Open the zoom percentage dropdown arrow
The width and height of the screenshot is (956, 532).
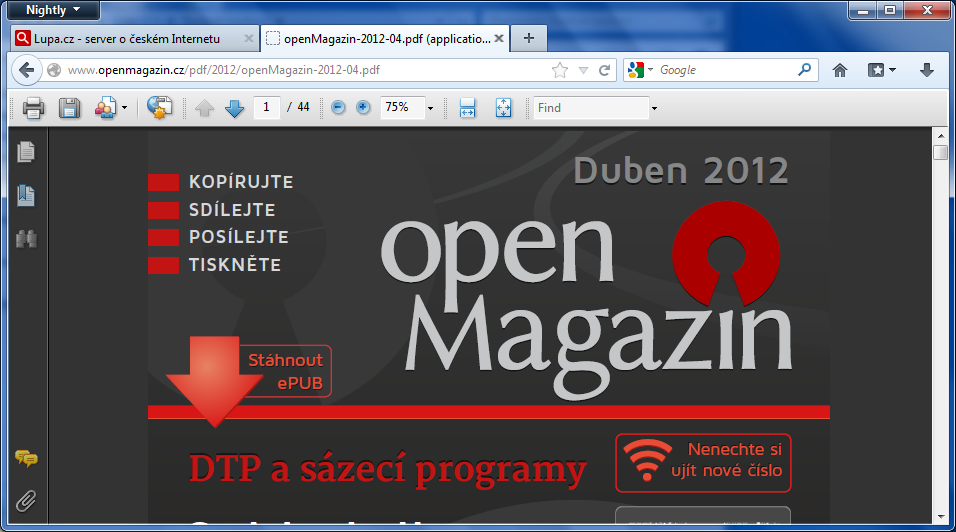(430, 108)
